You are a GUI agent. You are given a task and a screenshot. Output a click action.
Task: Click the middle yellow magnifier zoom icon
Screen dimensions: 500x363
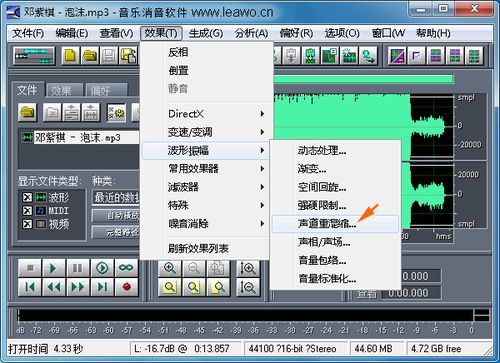tap(194, 287)
